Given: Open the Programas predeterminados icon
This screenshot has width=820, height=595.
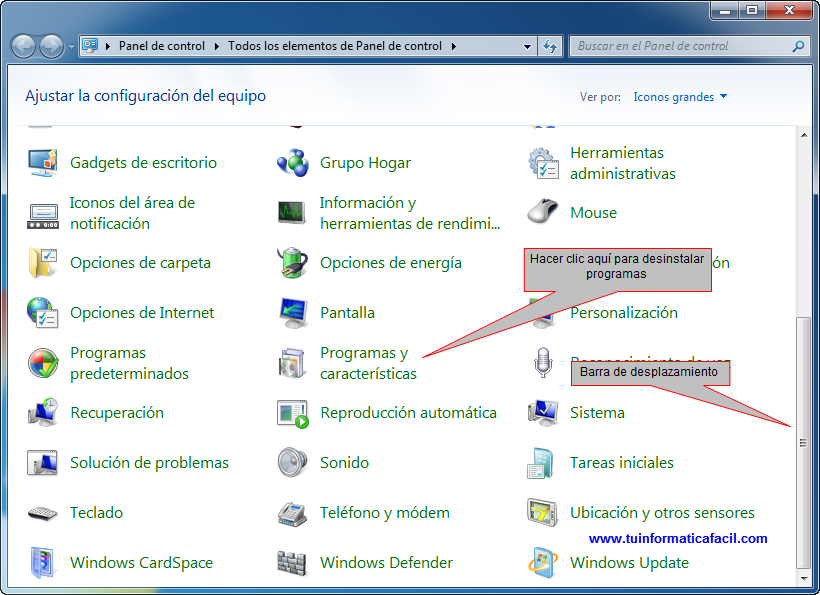Looking at the screenshot, I should [x=42, y=363].
